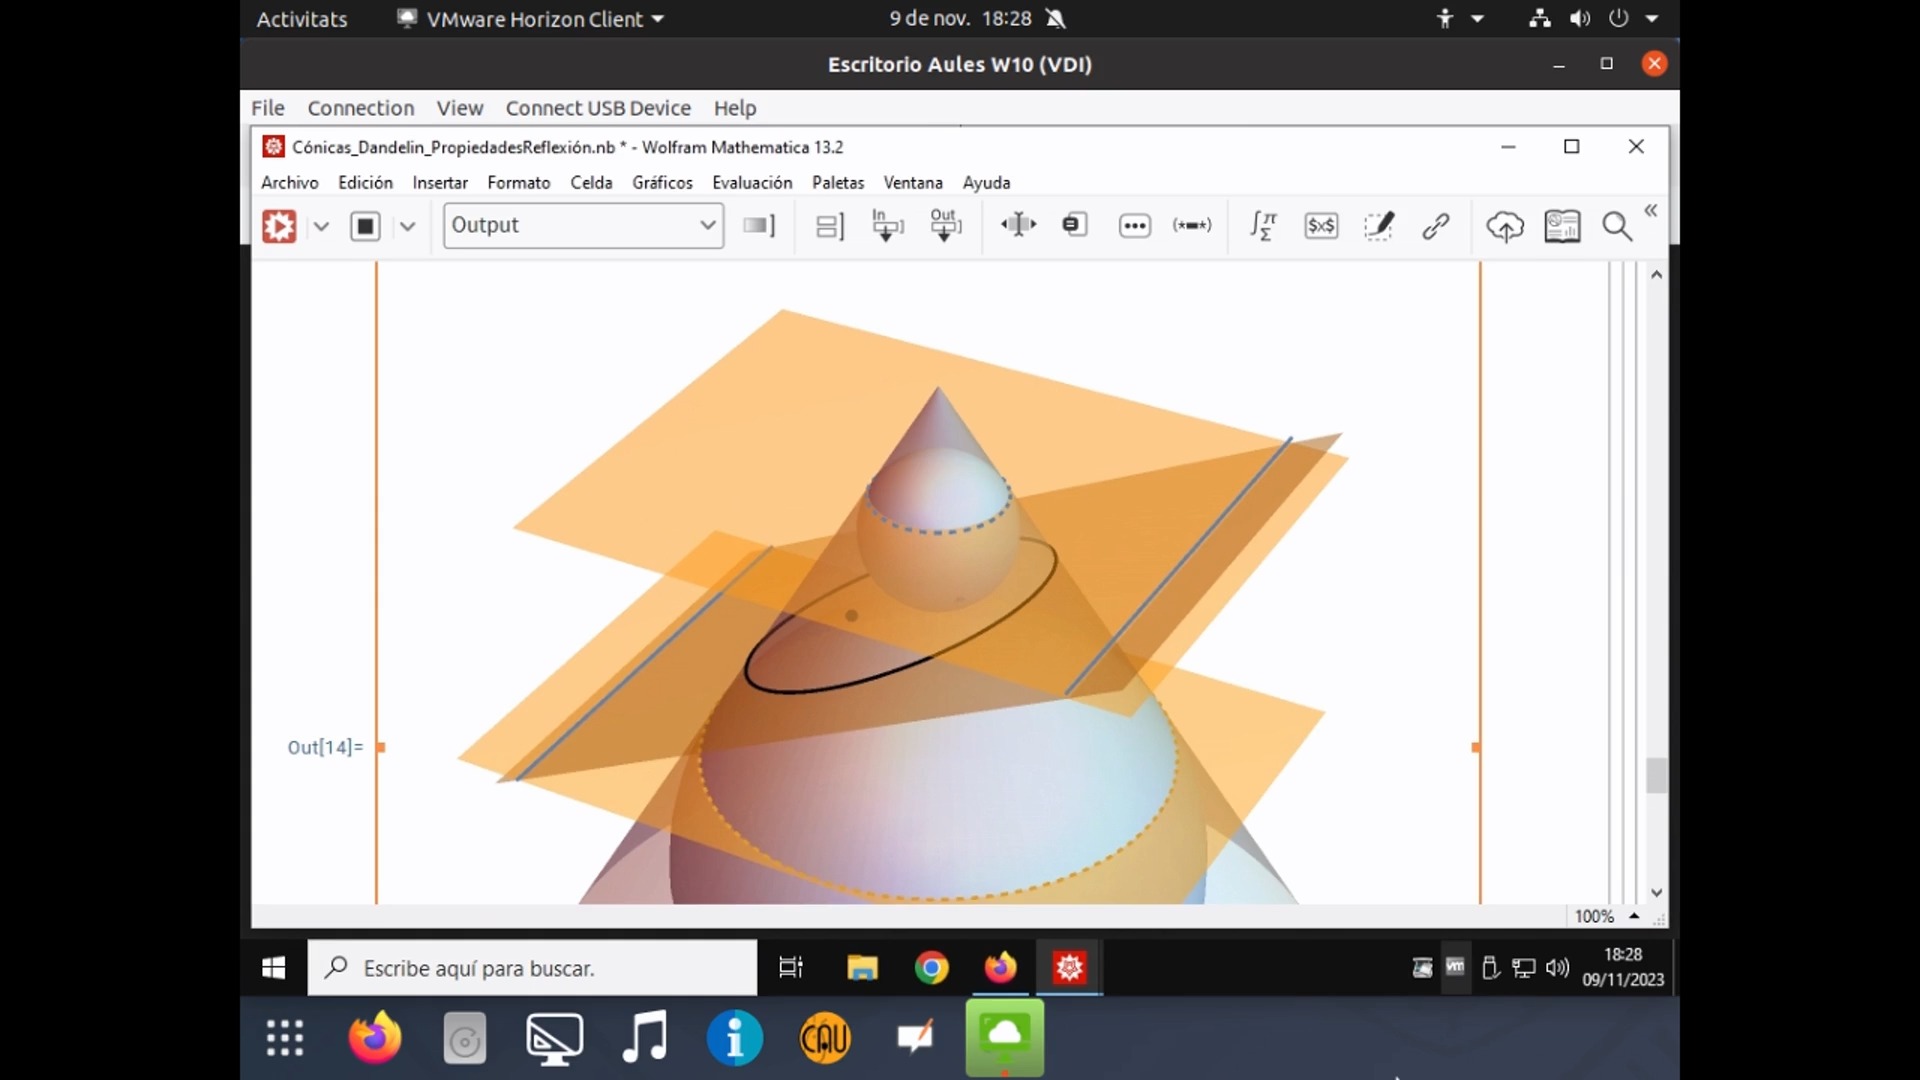Open Activitats overview

[x=302, y=19]
